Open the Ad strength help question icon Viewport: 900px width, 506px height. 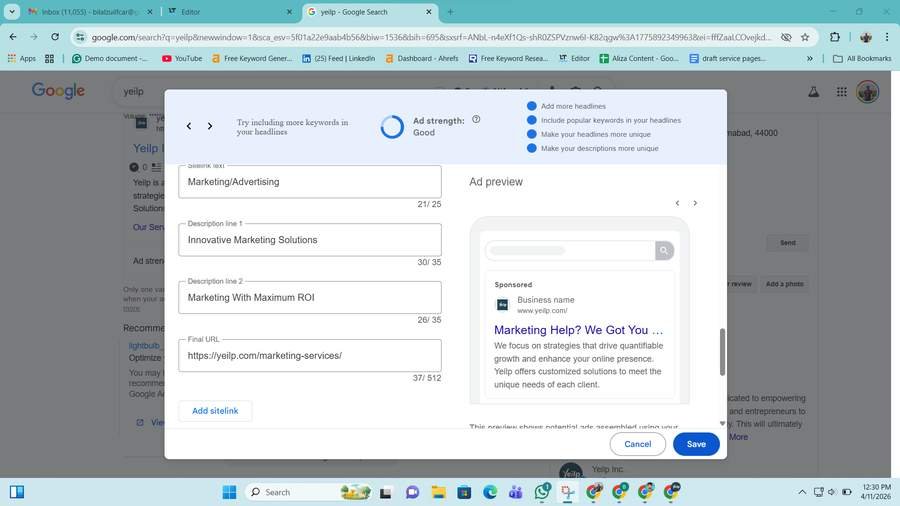coord(476,119)
